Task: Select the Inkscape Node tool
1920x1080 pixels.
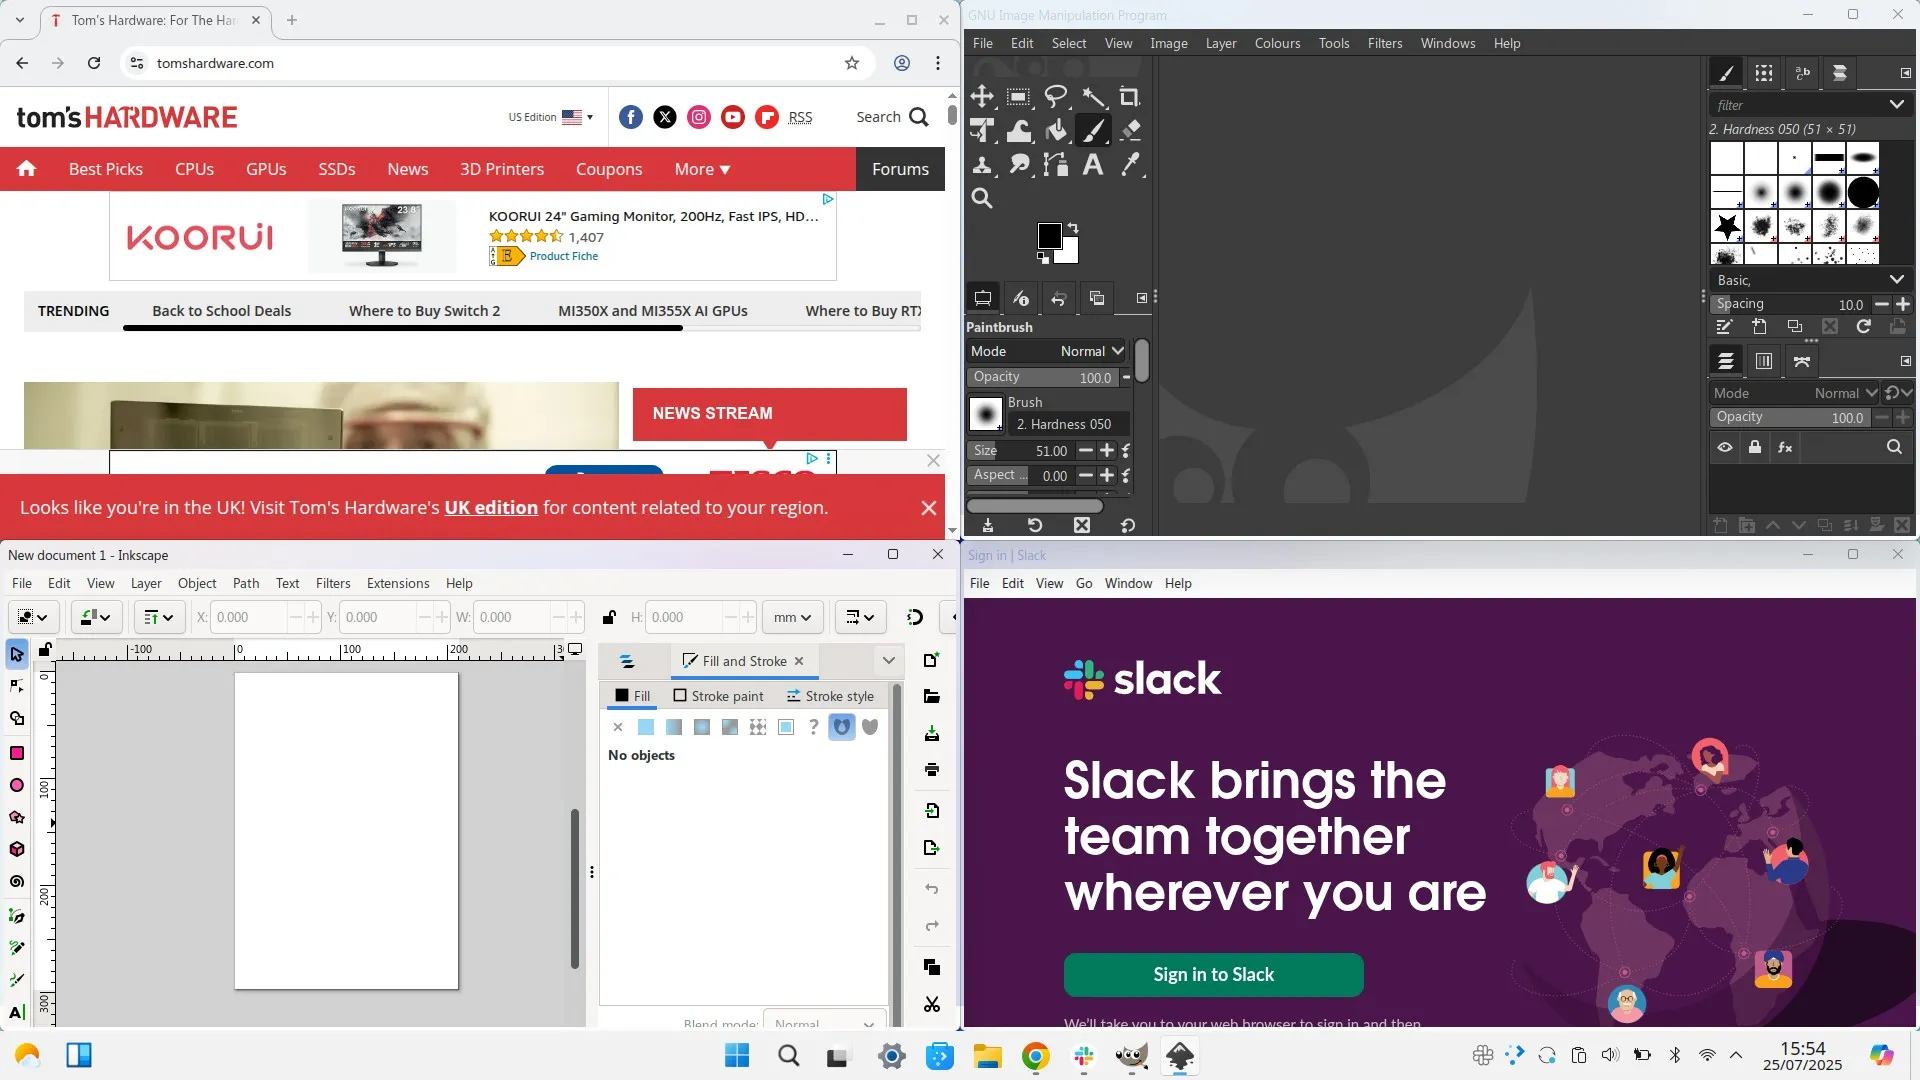Action: tap(17, 686)
